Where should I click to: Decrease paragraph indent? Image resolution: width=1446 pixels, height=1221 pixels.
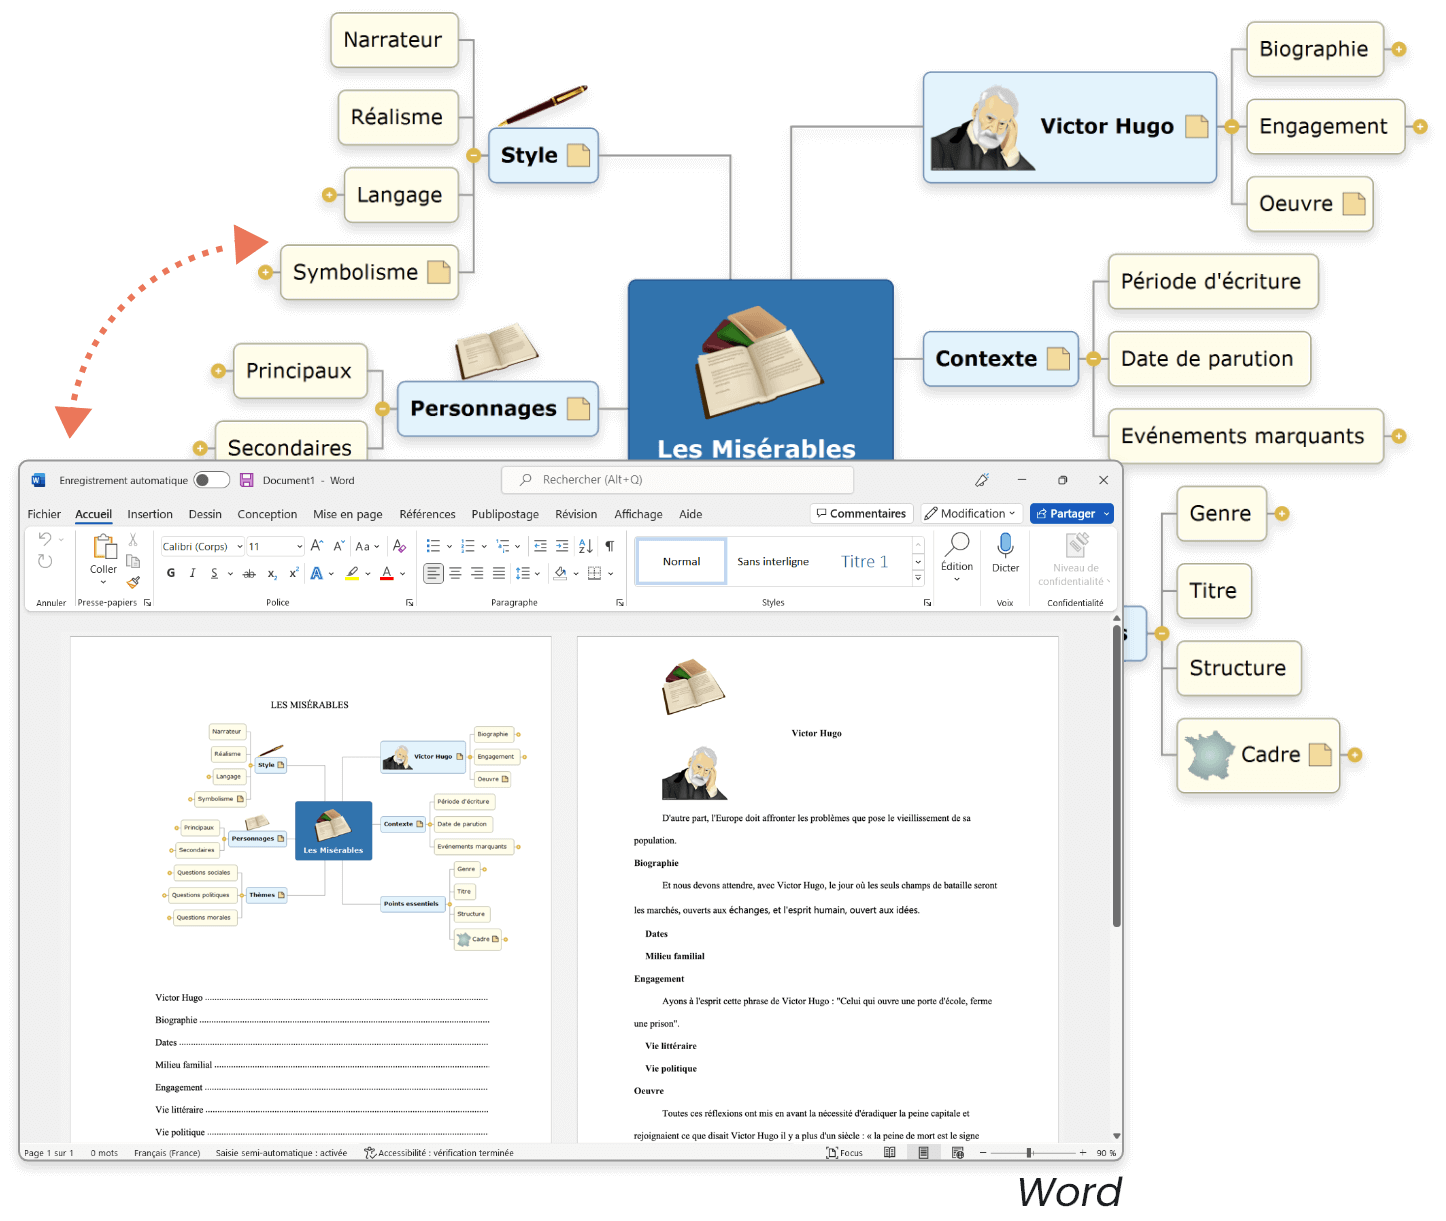click(x=540, y=546)
